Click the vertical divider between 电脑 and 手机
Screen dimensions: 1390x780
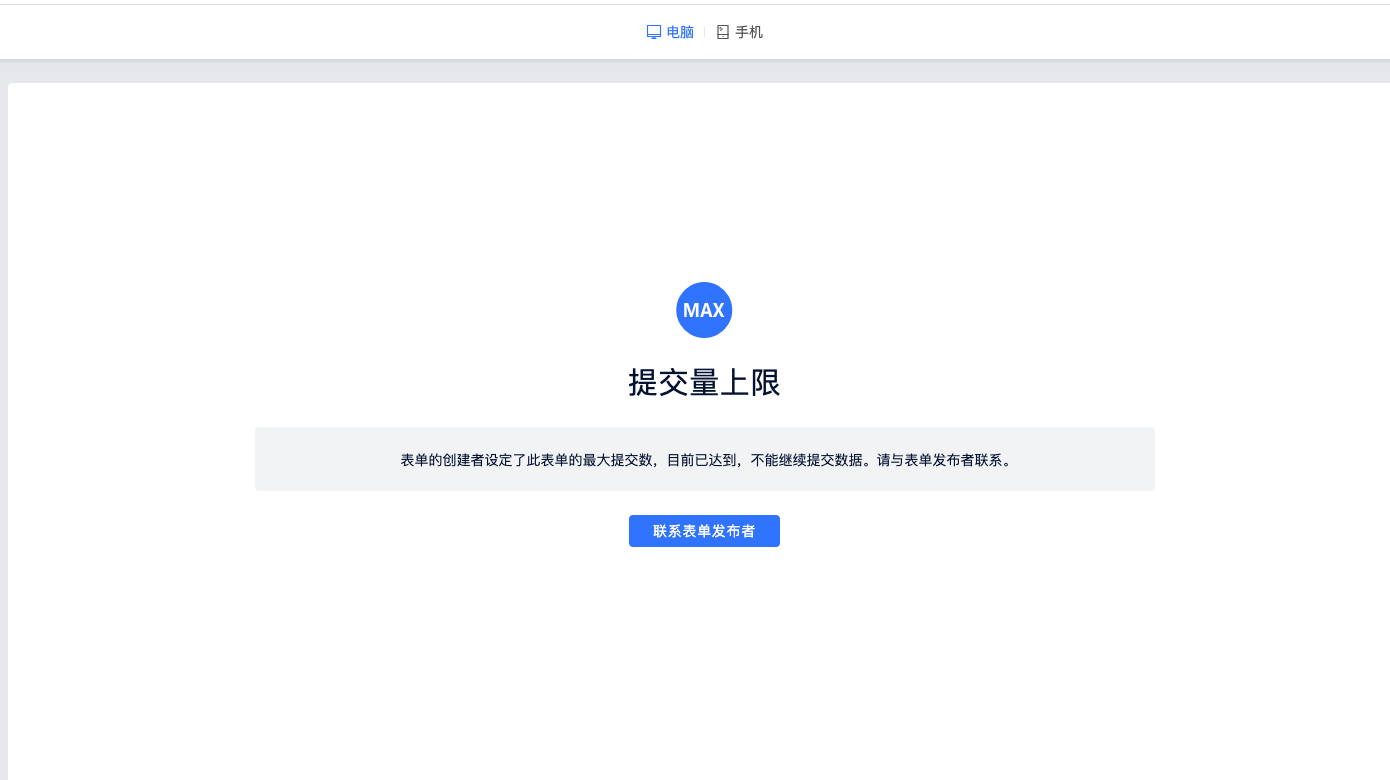coord(704,32)
